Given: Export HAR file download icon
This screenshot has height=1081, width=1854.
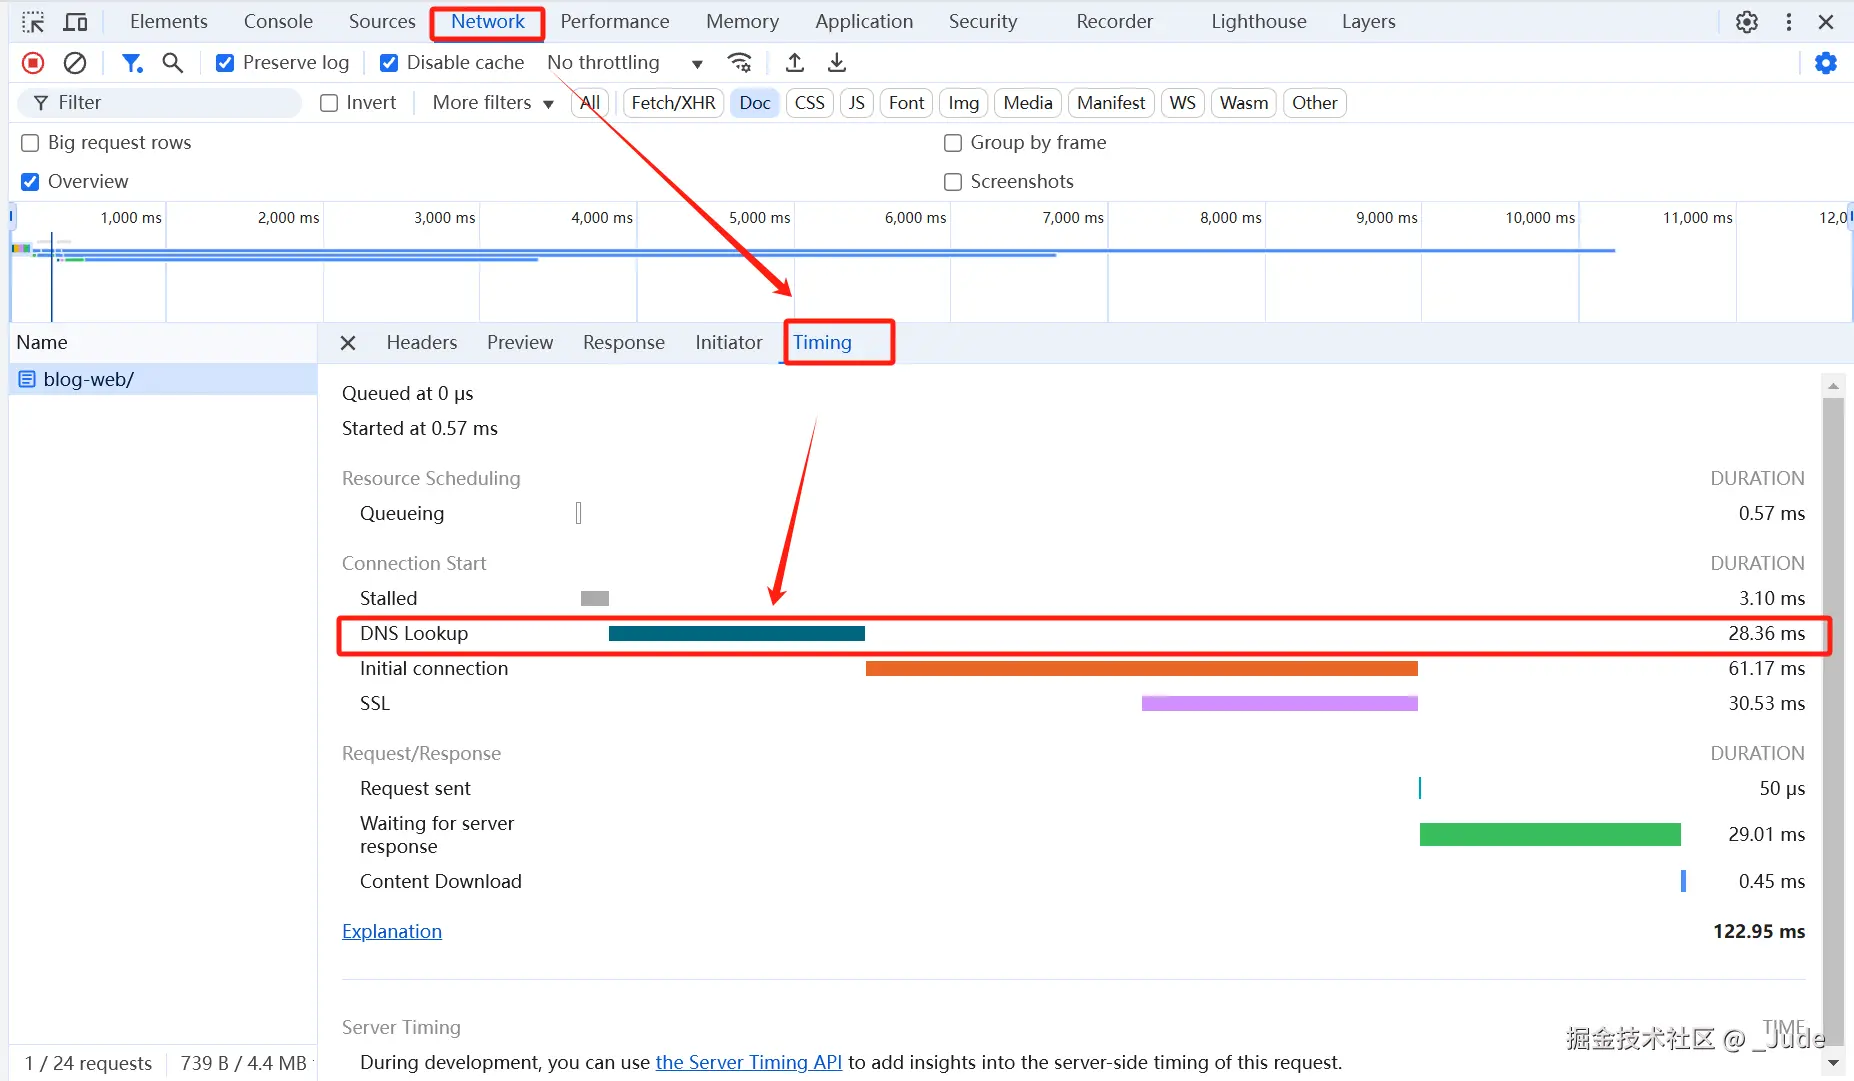Looking at the screenshot, I should pyautogui.click(x=837, y=63).
